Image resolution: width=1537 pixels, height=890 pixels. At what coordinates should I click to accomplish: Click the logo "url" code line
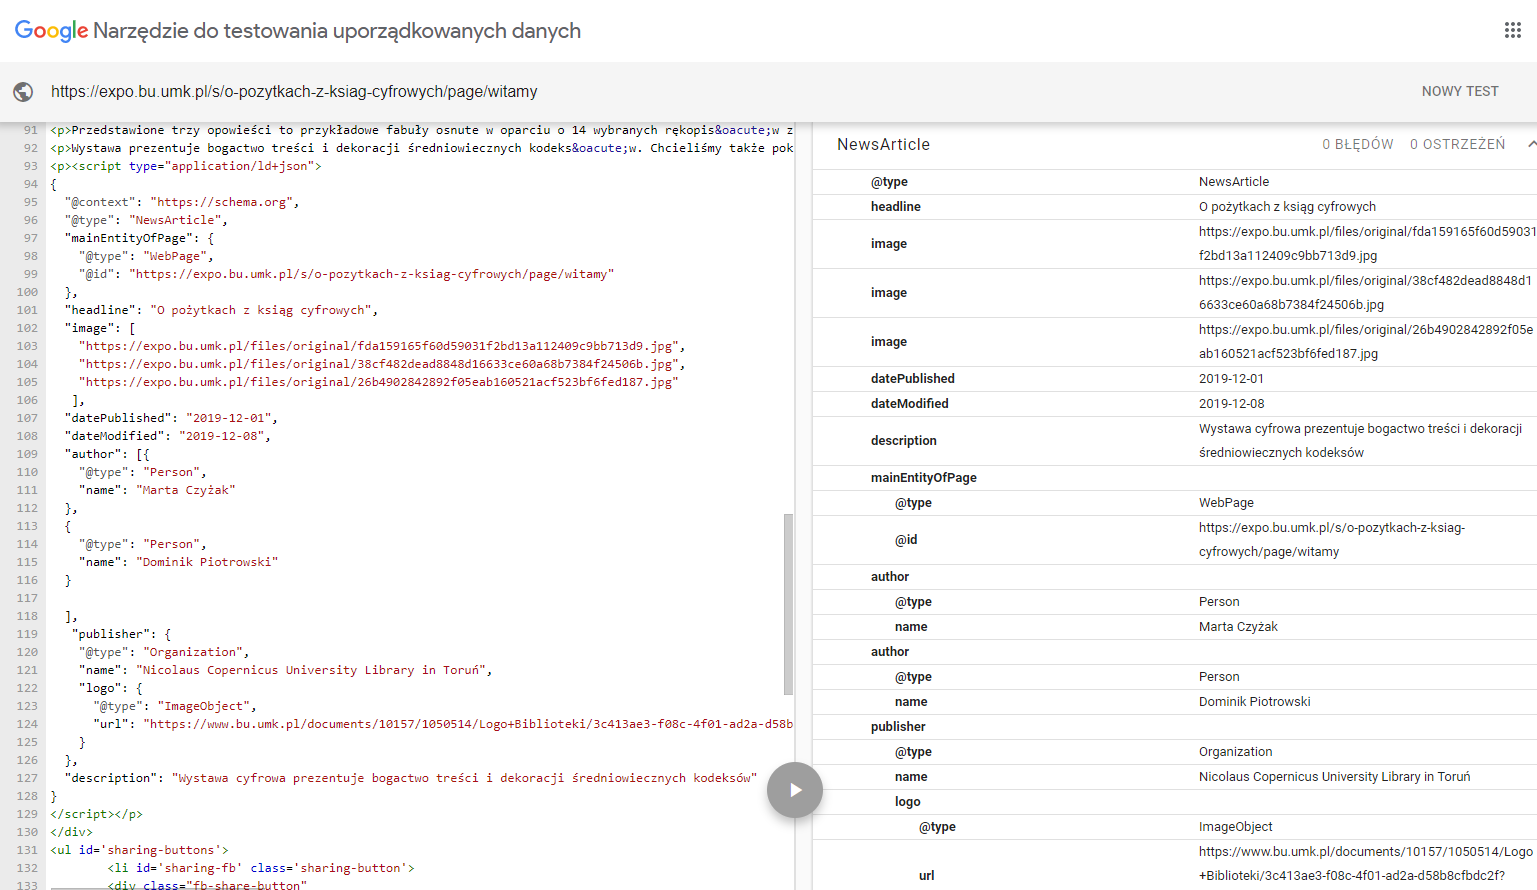(x=443, y=724)
